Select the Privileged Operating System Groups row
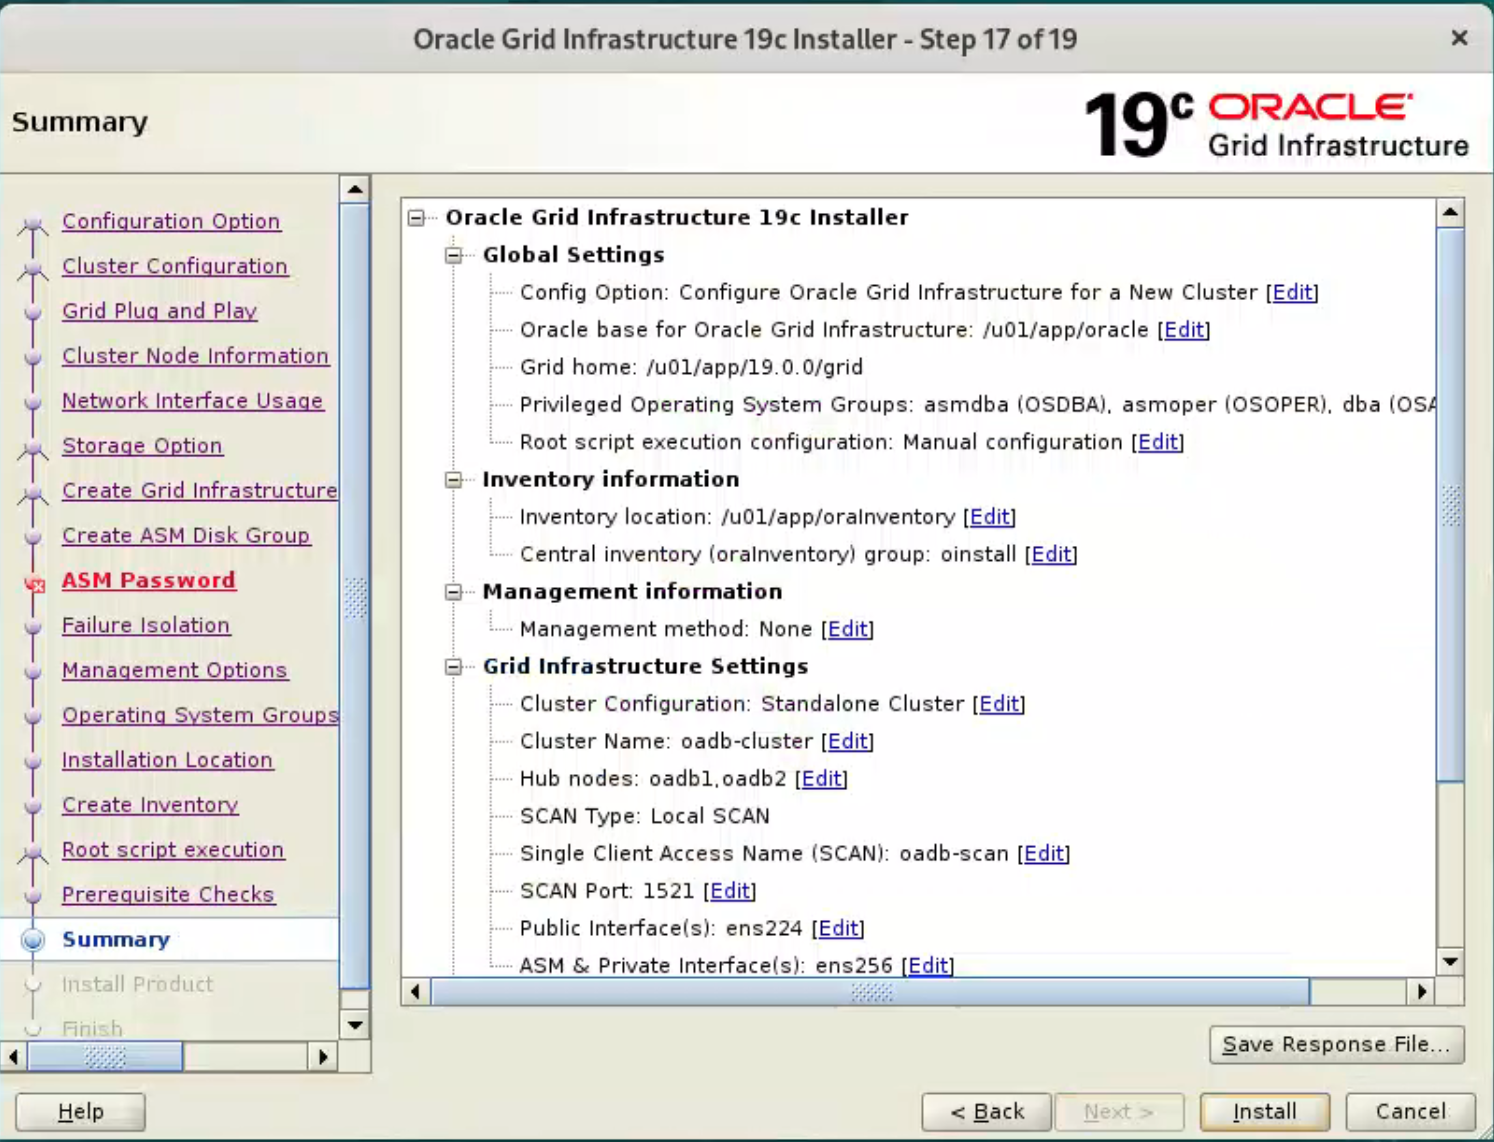1494x1142 pixels. point(978,405)
